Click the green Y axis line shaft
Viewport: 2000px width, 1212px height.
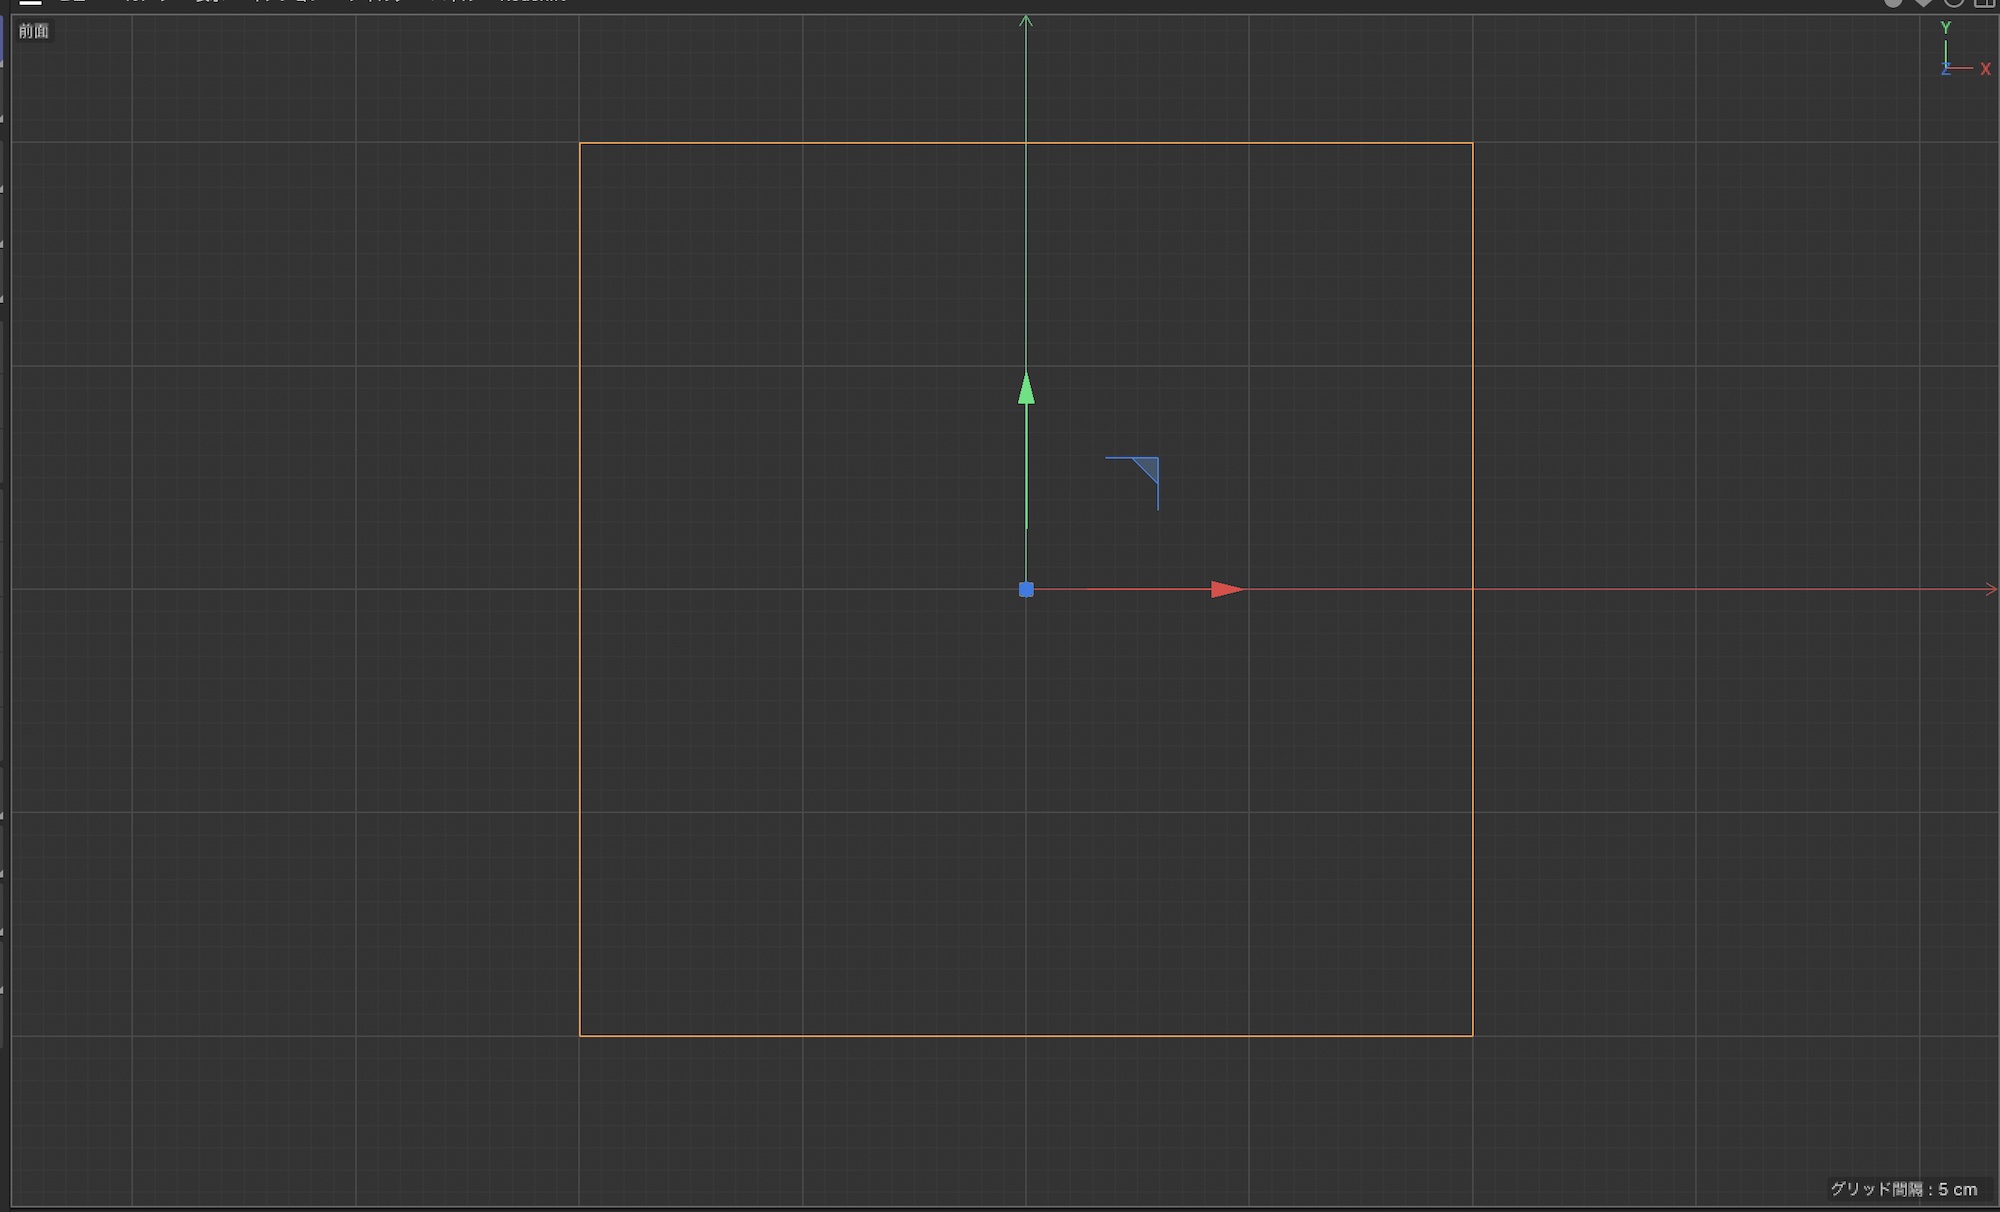[1026, 470]
